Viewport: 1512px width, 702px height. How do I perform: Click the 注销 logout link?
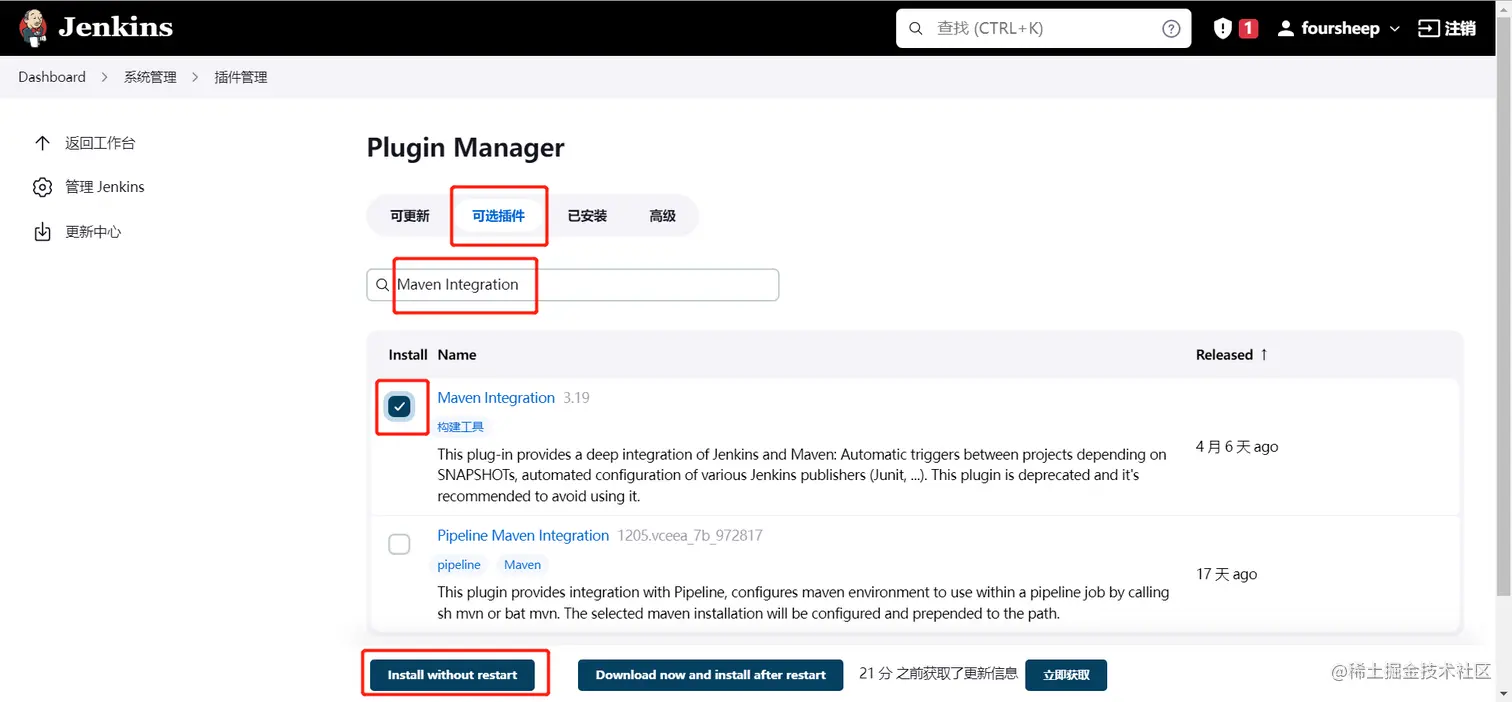pos(1460,29)
